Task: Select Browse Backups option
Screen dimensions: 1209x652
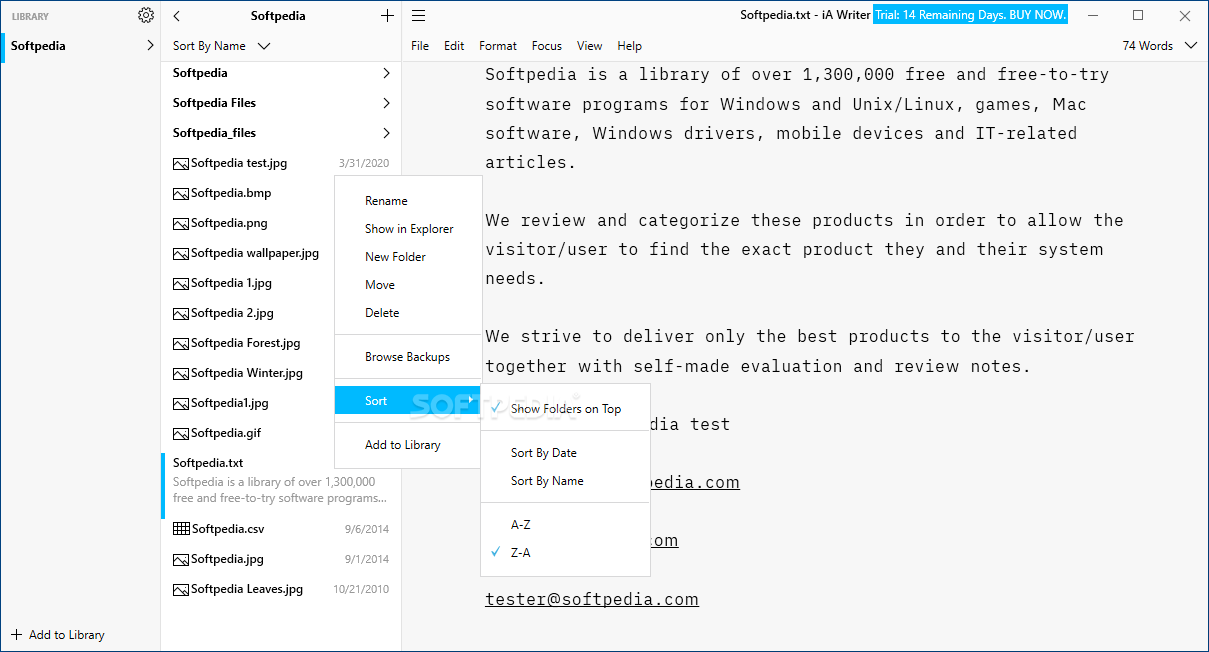Action: click(408, 356)
